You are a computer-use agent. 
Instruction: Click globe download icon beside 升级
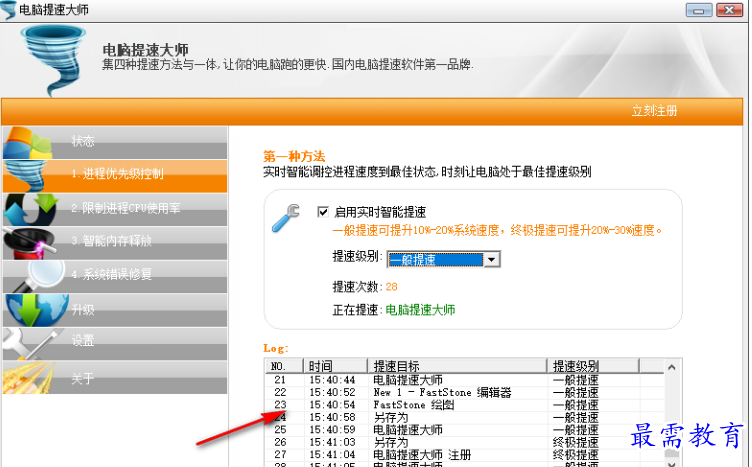click(x=36, y=310)
